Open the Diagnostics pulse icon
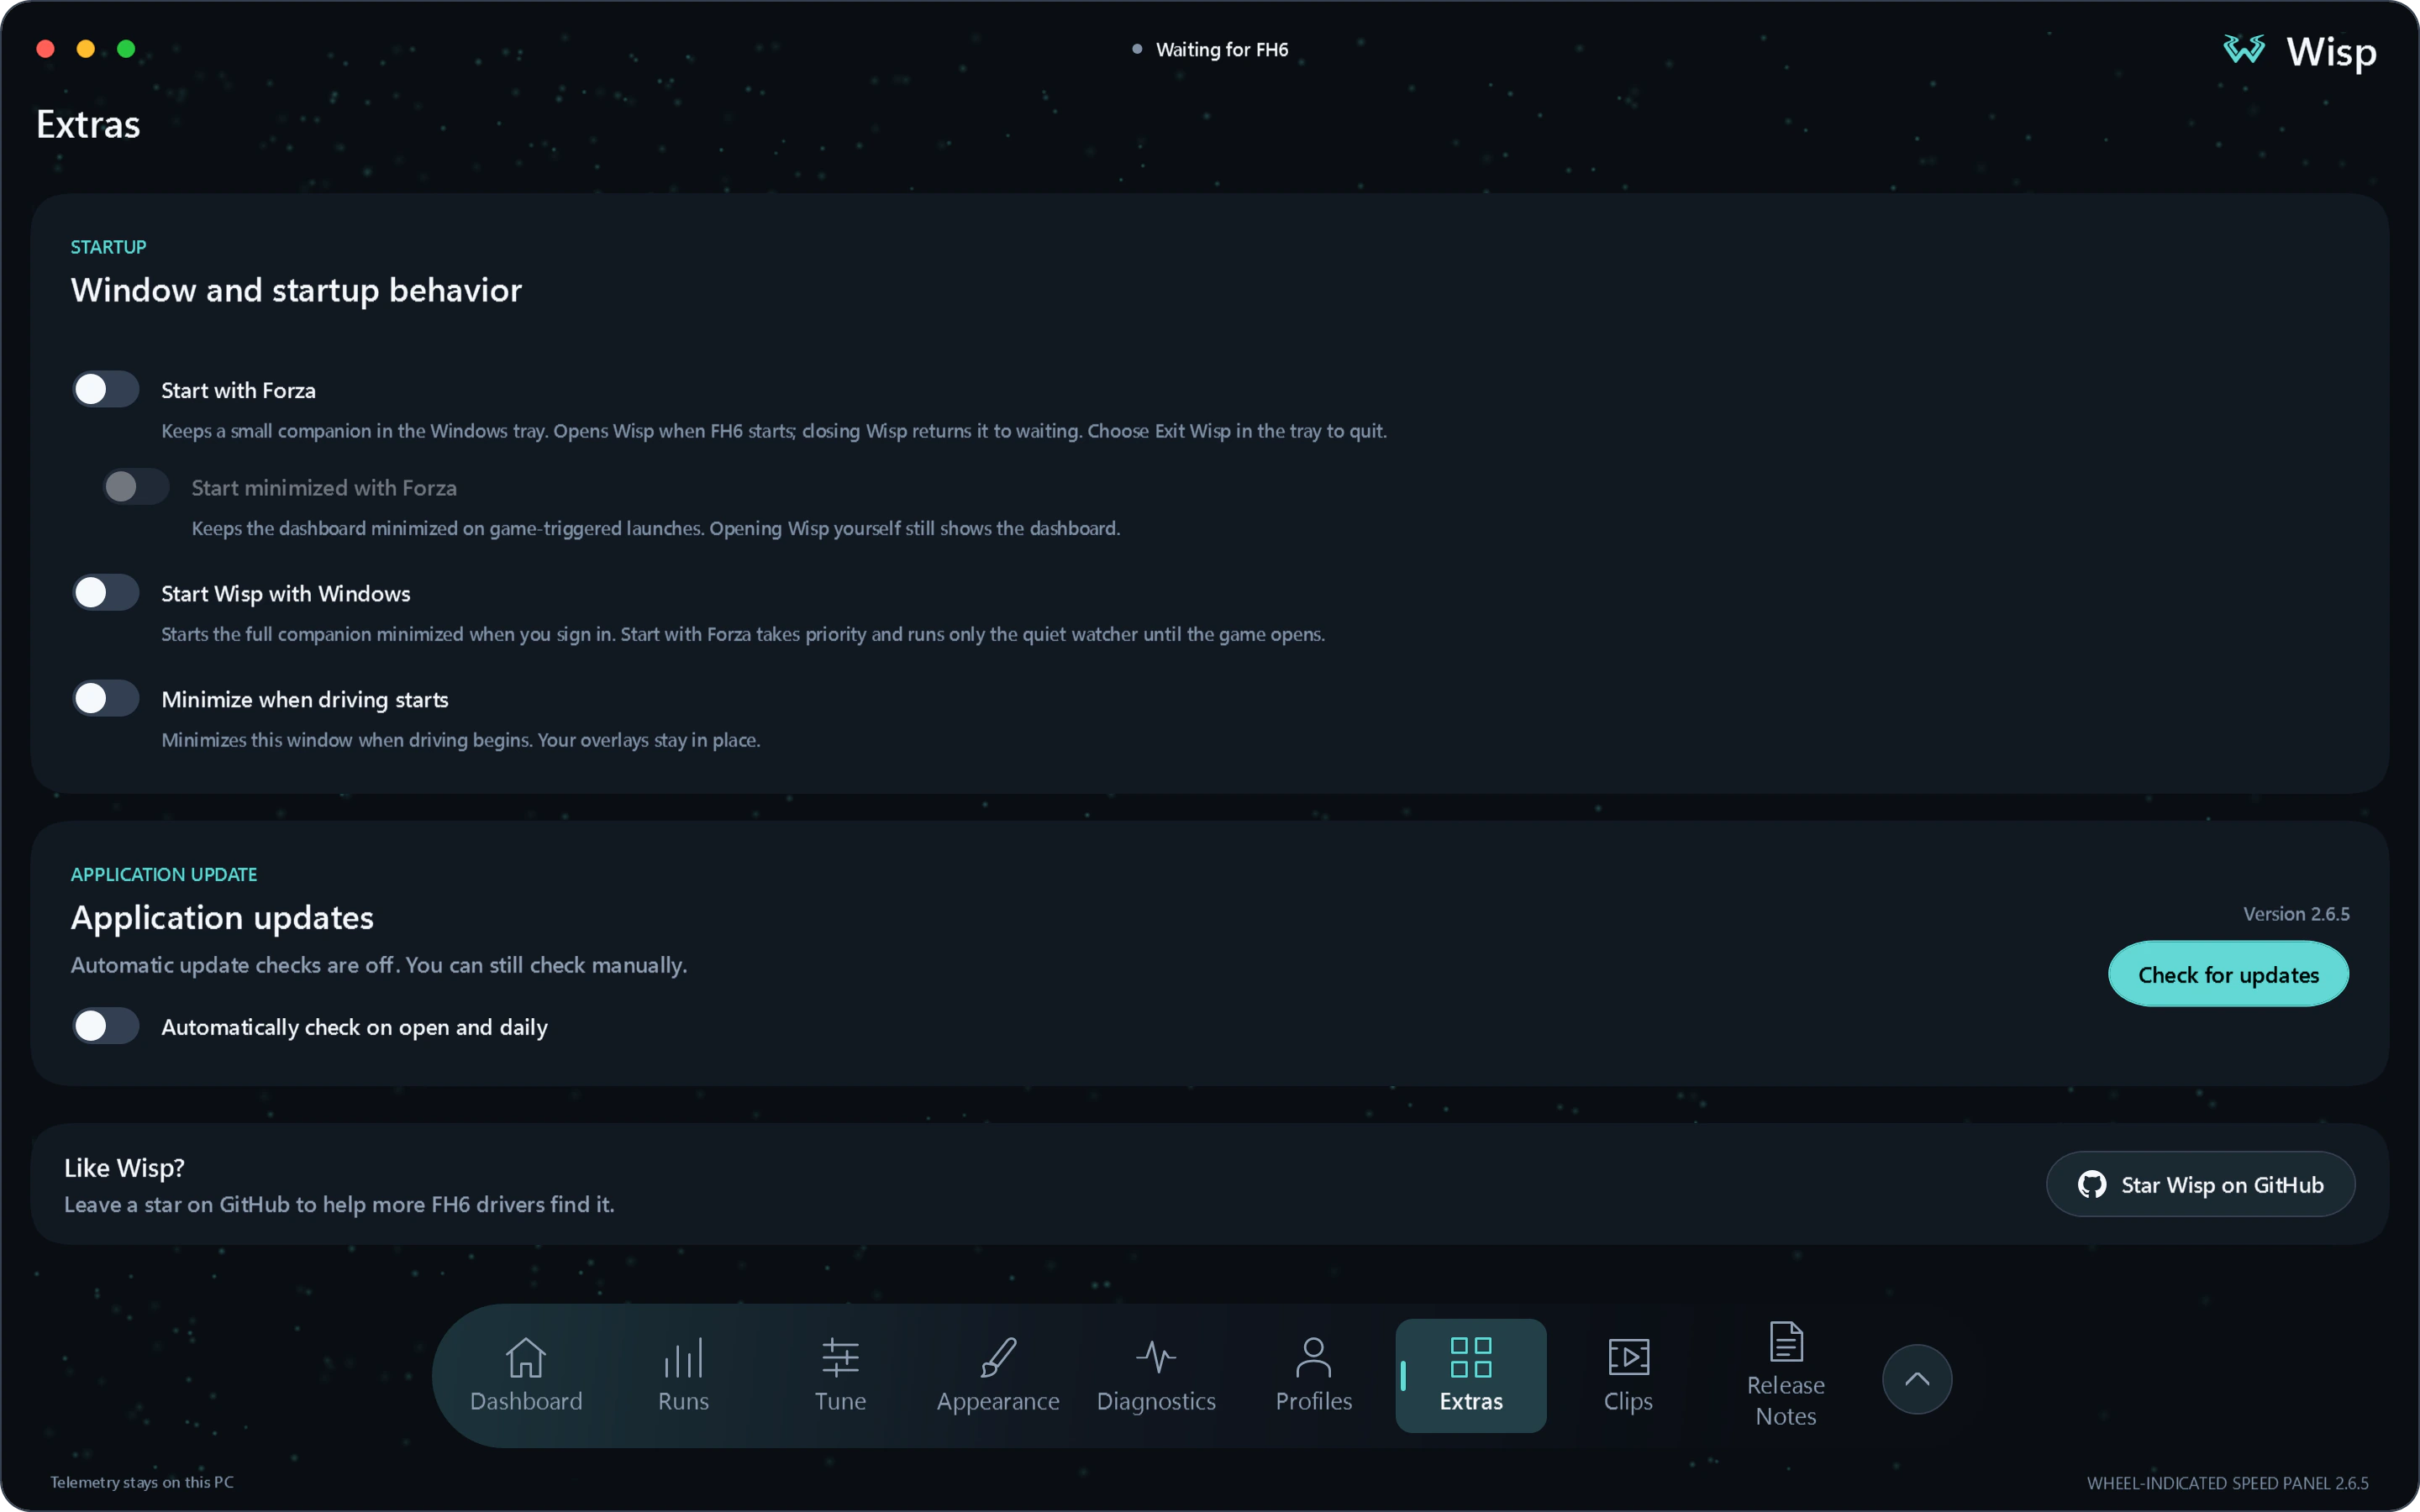The image size is (2420, 1512). point(1156,1357)
